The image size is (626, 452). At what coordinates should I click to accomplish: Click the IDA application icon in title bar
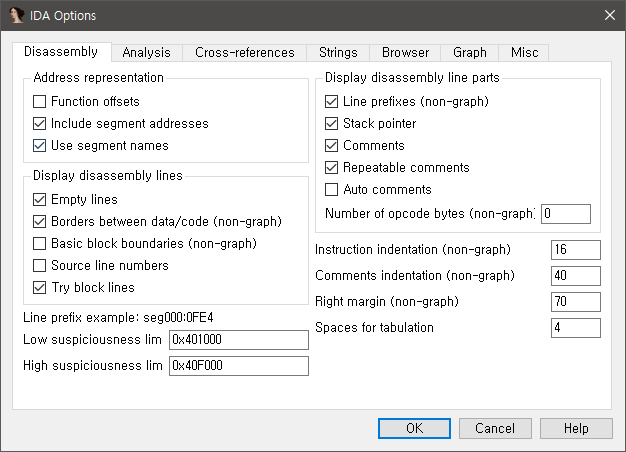coord(16,16)
